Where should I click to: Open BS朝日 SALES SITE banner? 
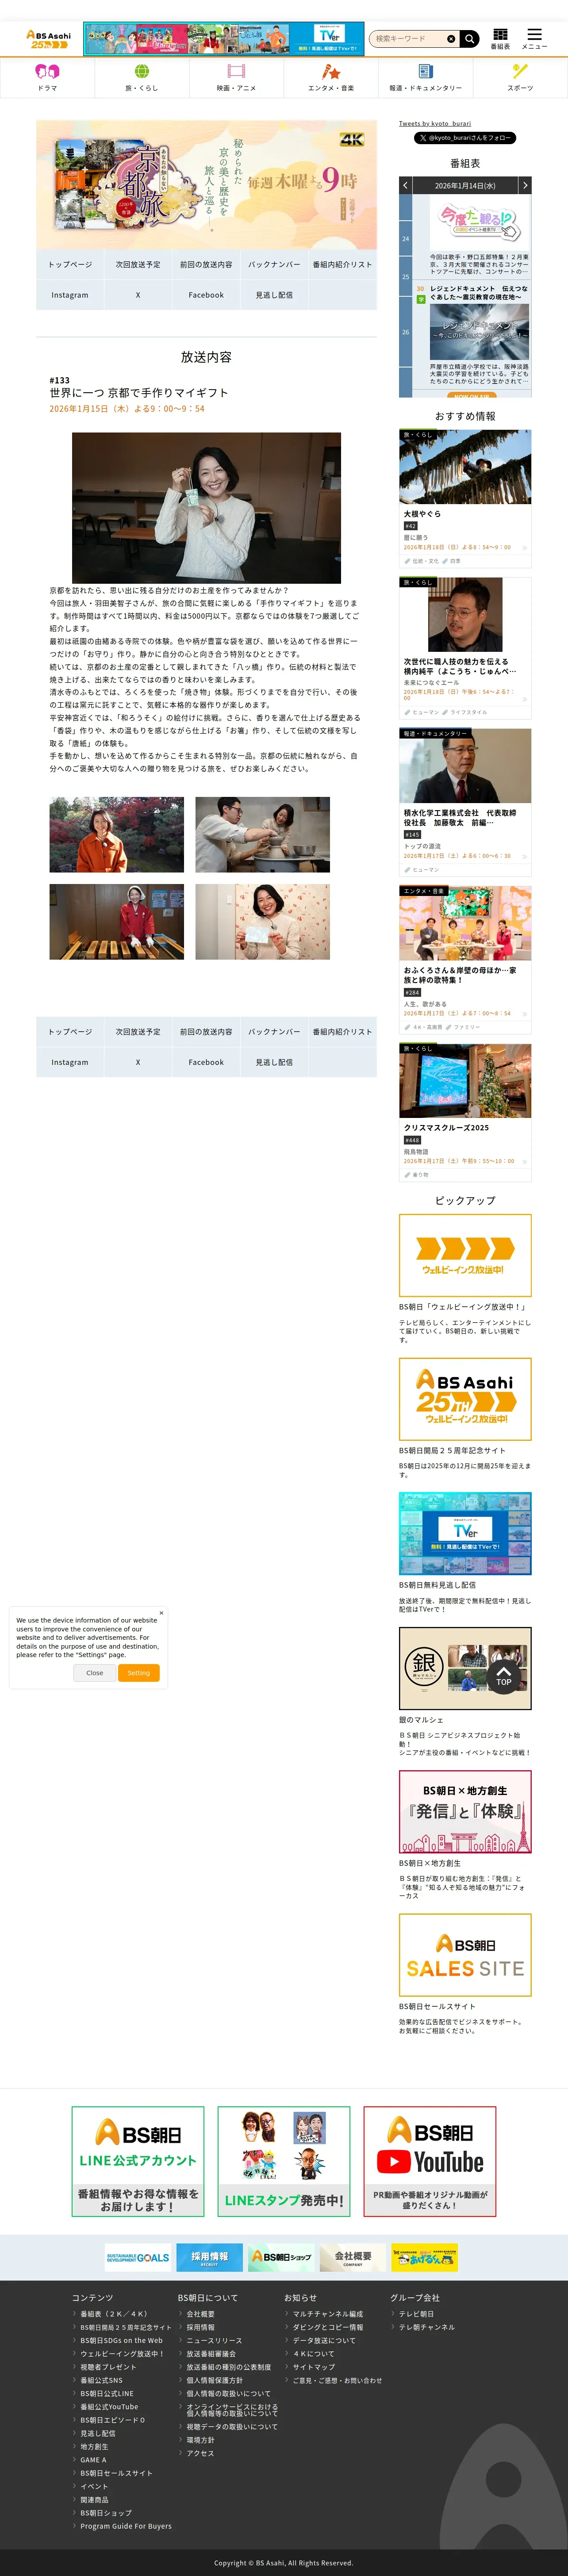tap(465, 1956)
